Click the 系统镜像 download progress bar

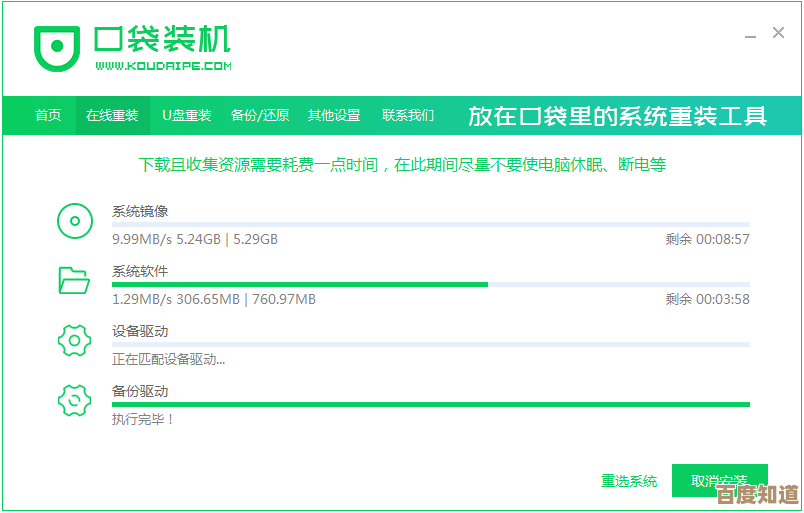coord(430,225)
